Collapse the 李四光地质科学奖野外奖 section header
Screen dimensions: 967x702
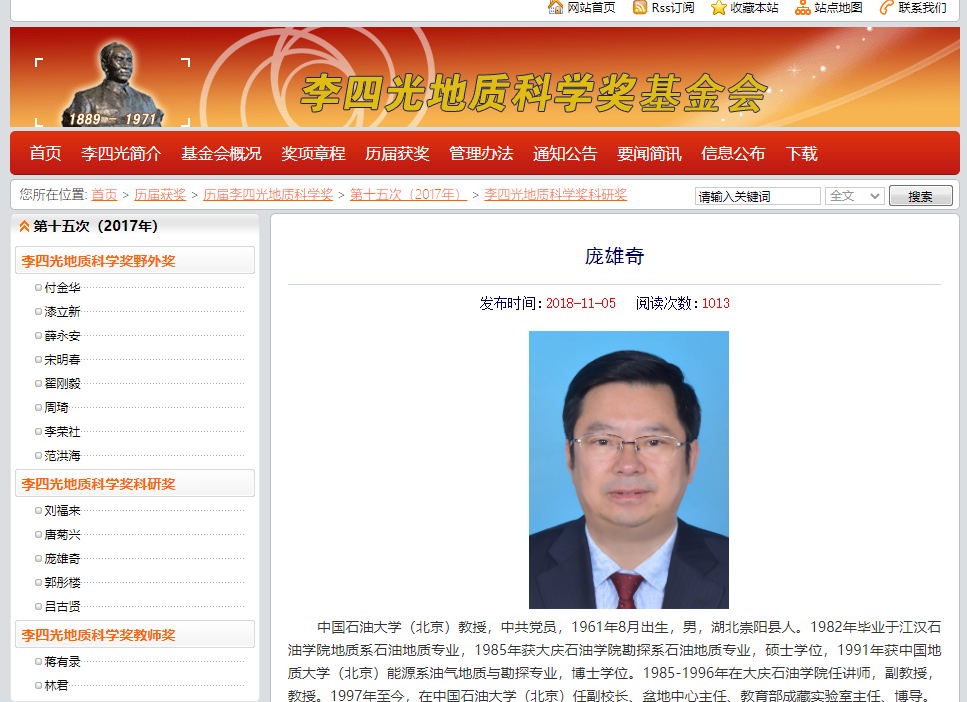tap(135, 261)
